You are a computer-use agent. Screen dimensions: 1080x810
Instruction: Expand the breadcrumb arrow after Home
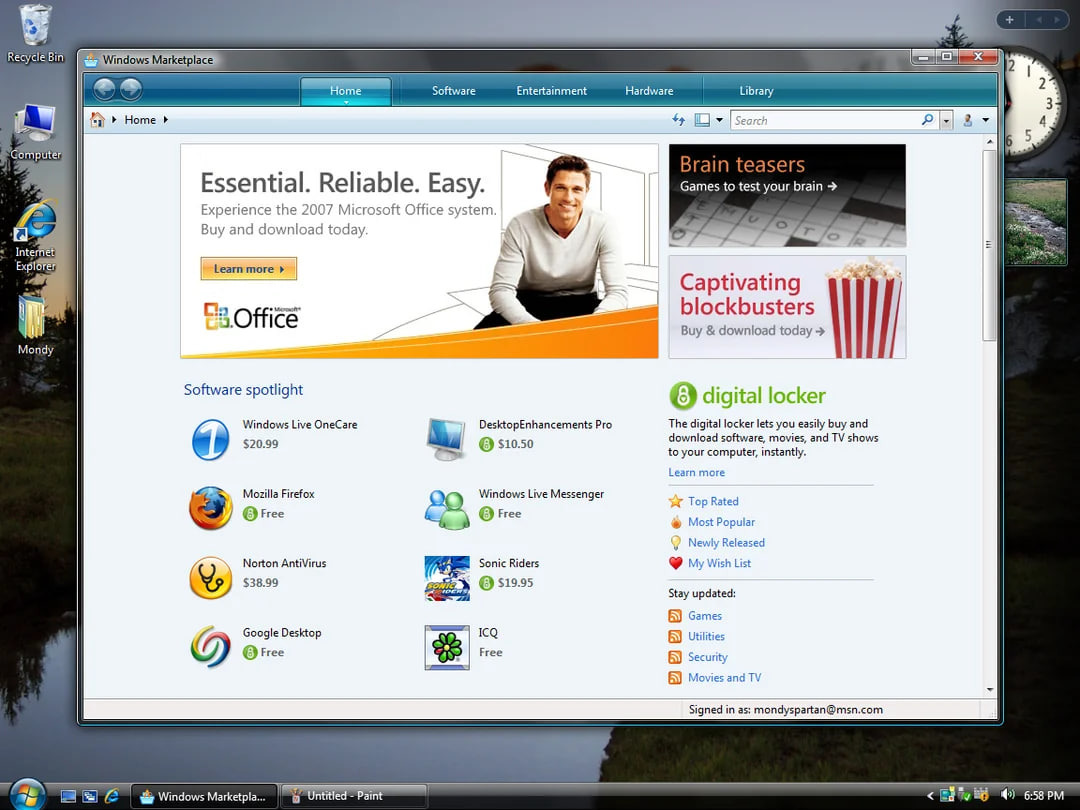click(165, 120)
